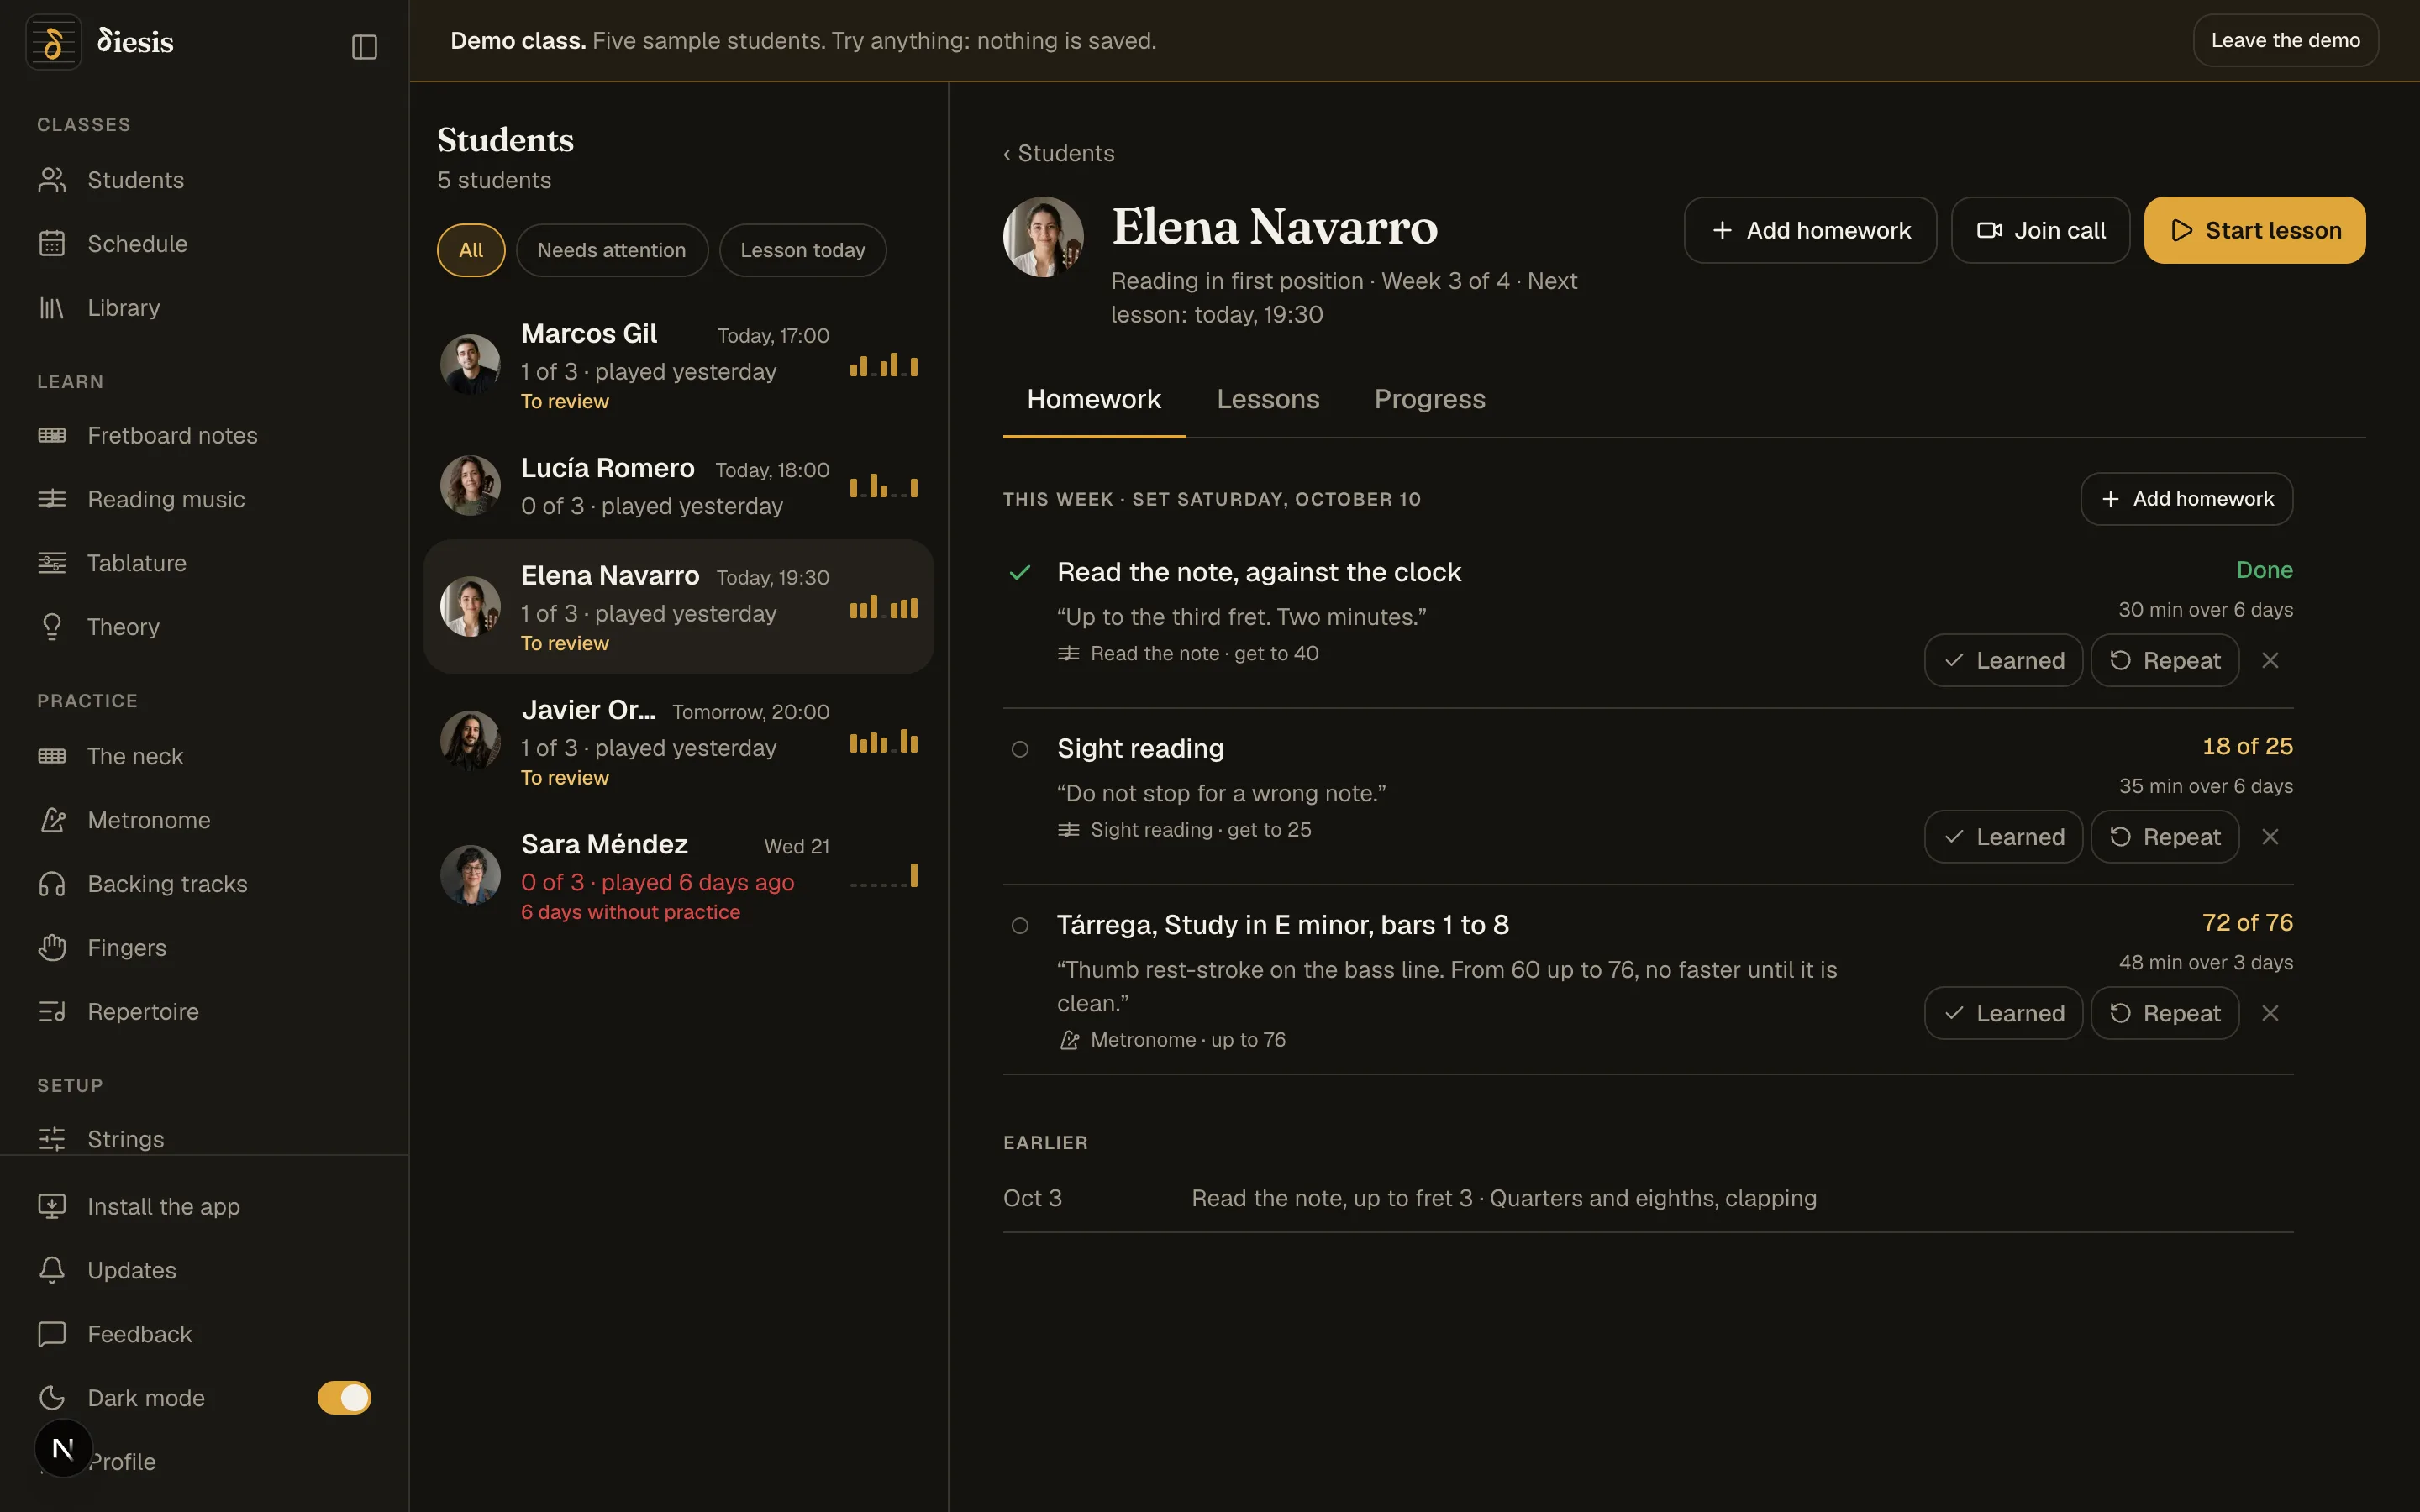Click Add homework in This Week section
2420x1512 pixels.
click(x=2186, y=499)
